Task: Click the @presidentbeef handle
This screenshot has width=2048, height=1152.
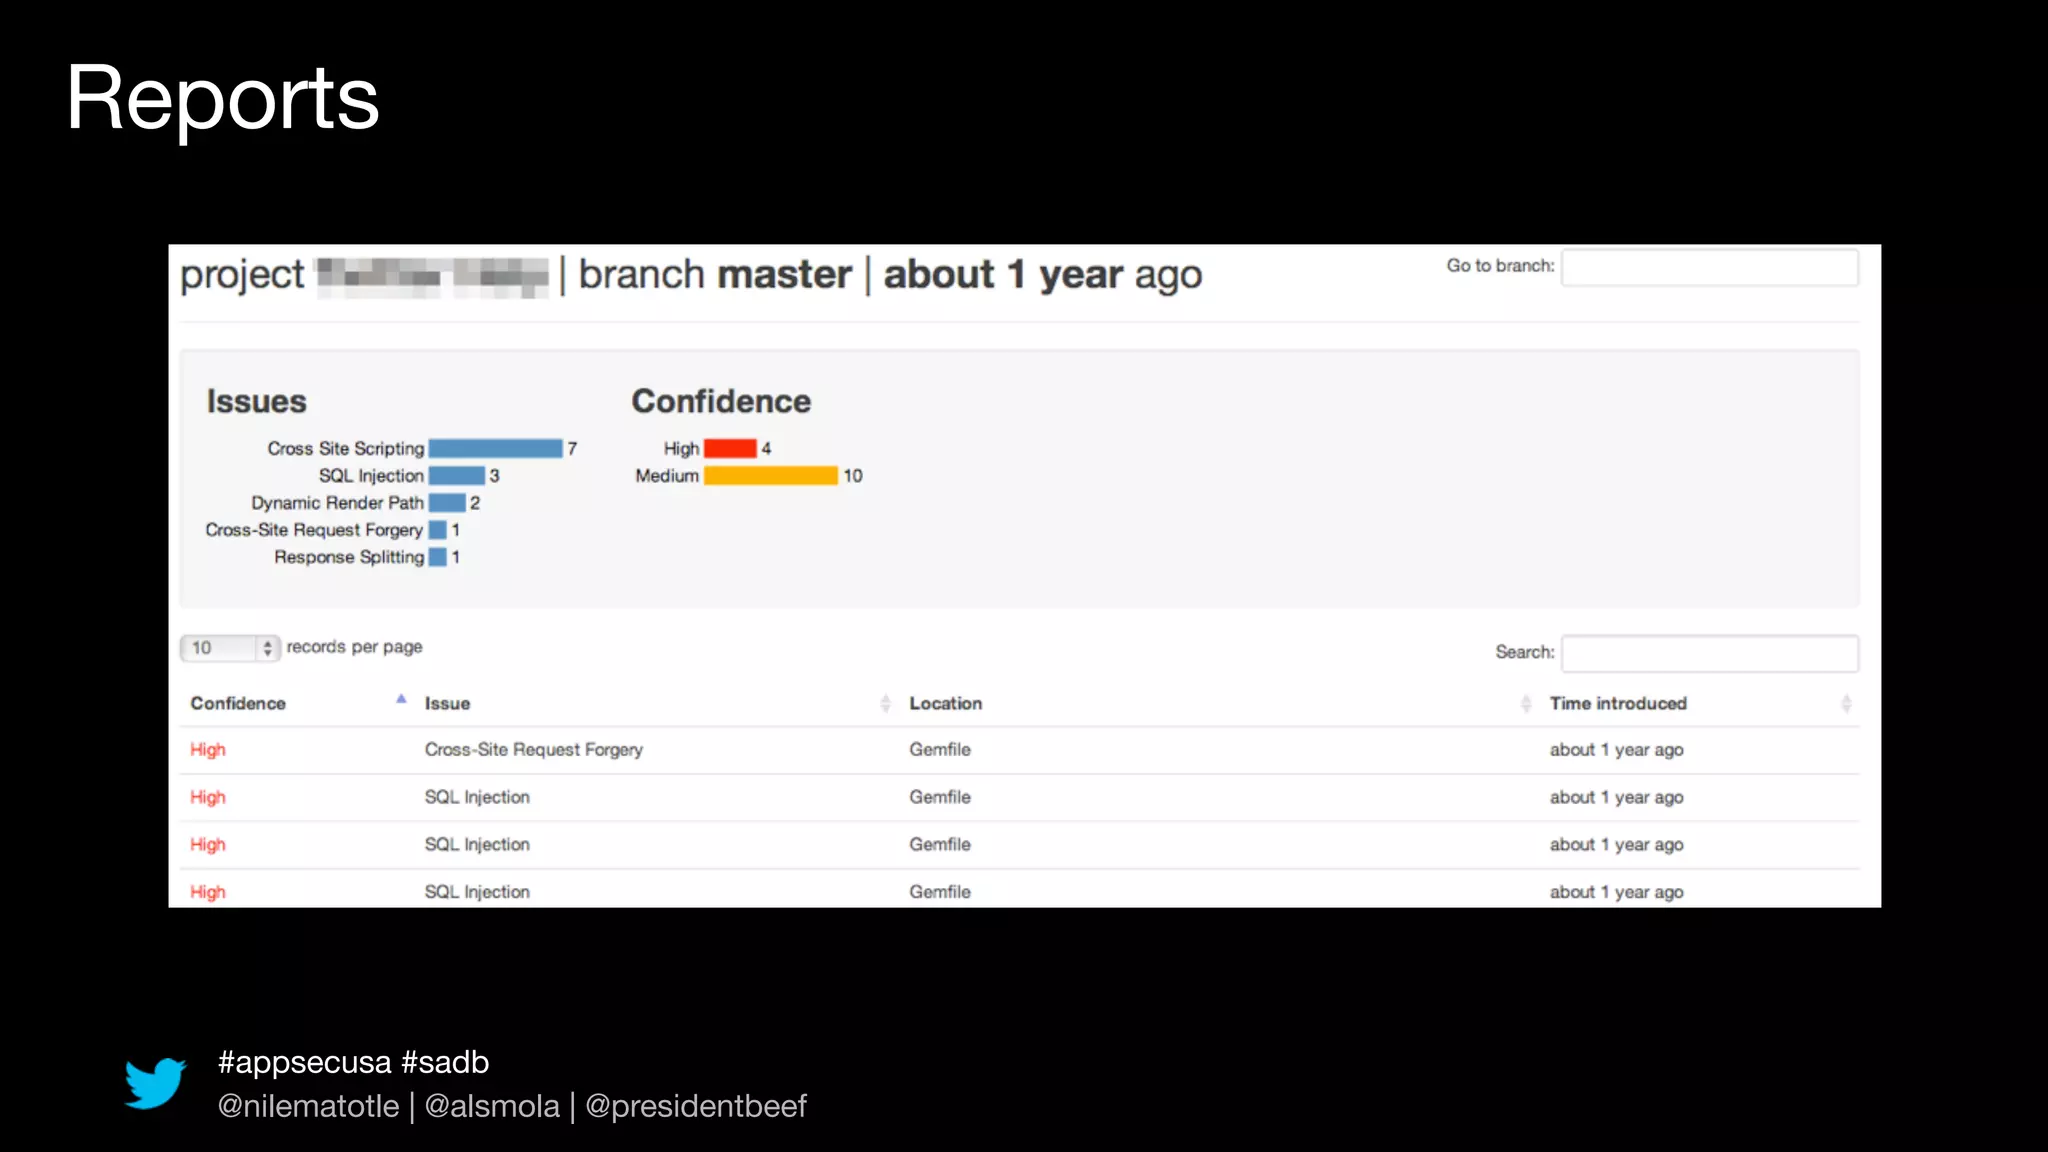Action: pyautogui.click(x=696, y=1106)
